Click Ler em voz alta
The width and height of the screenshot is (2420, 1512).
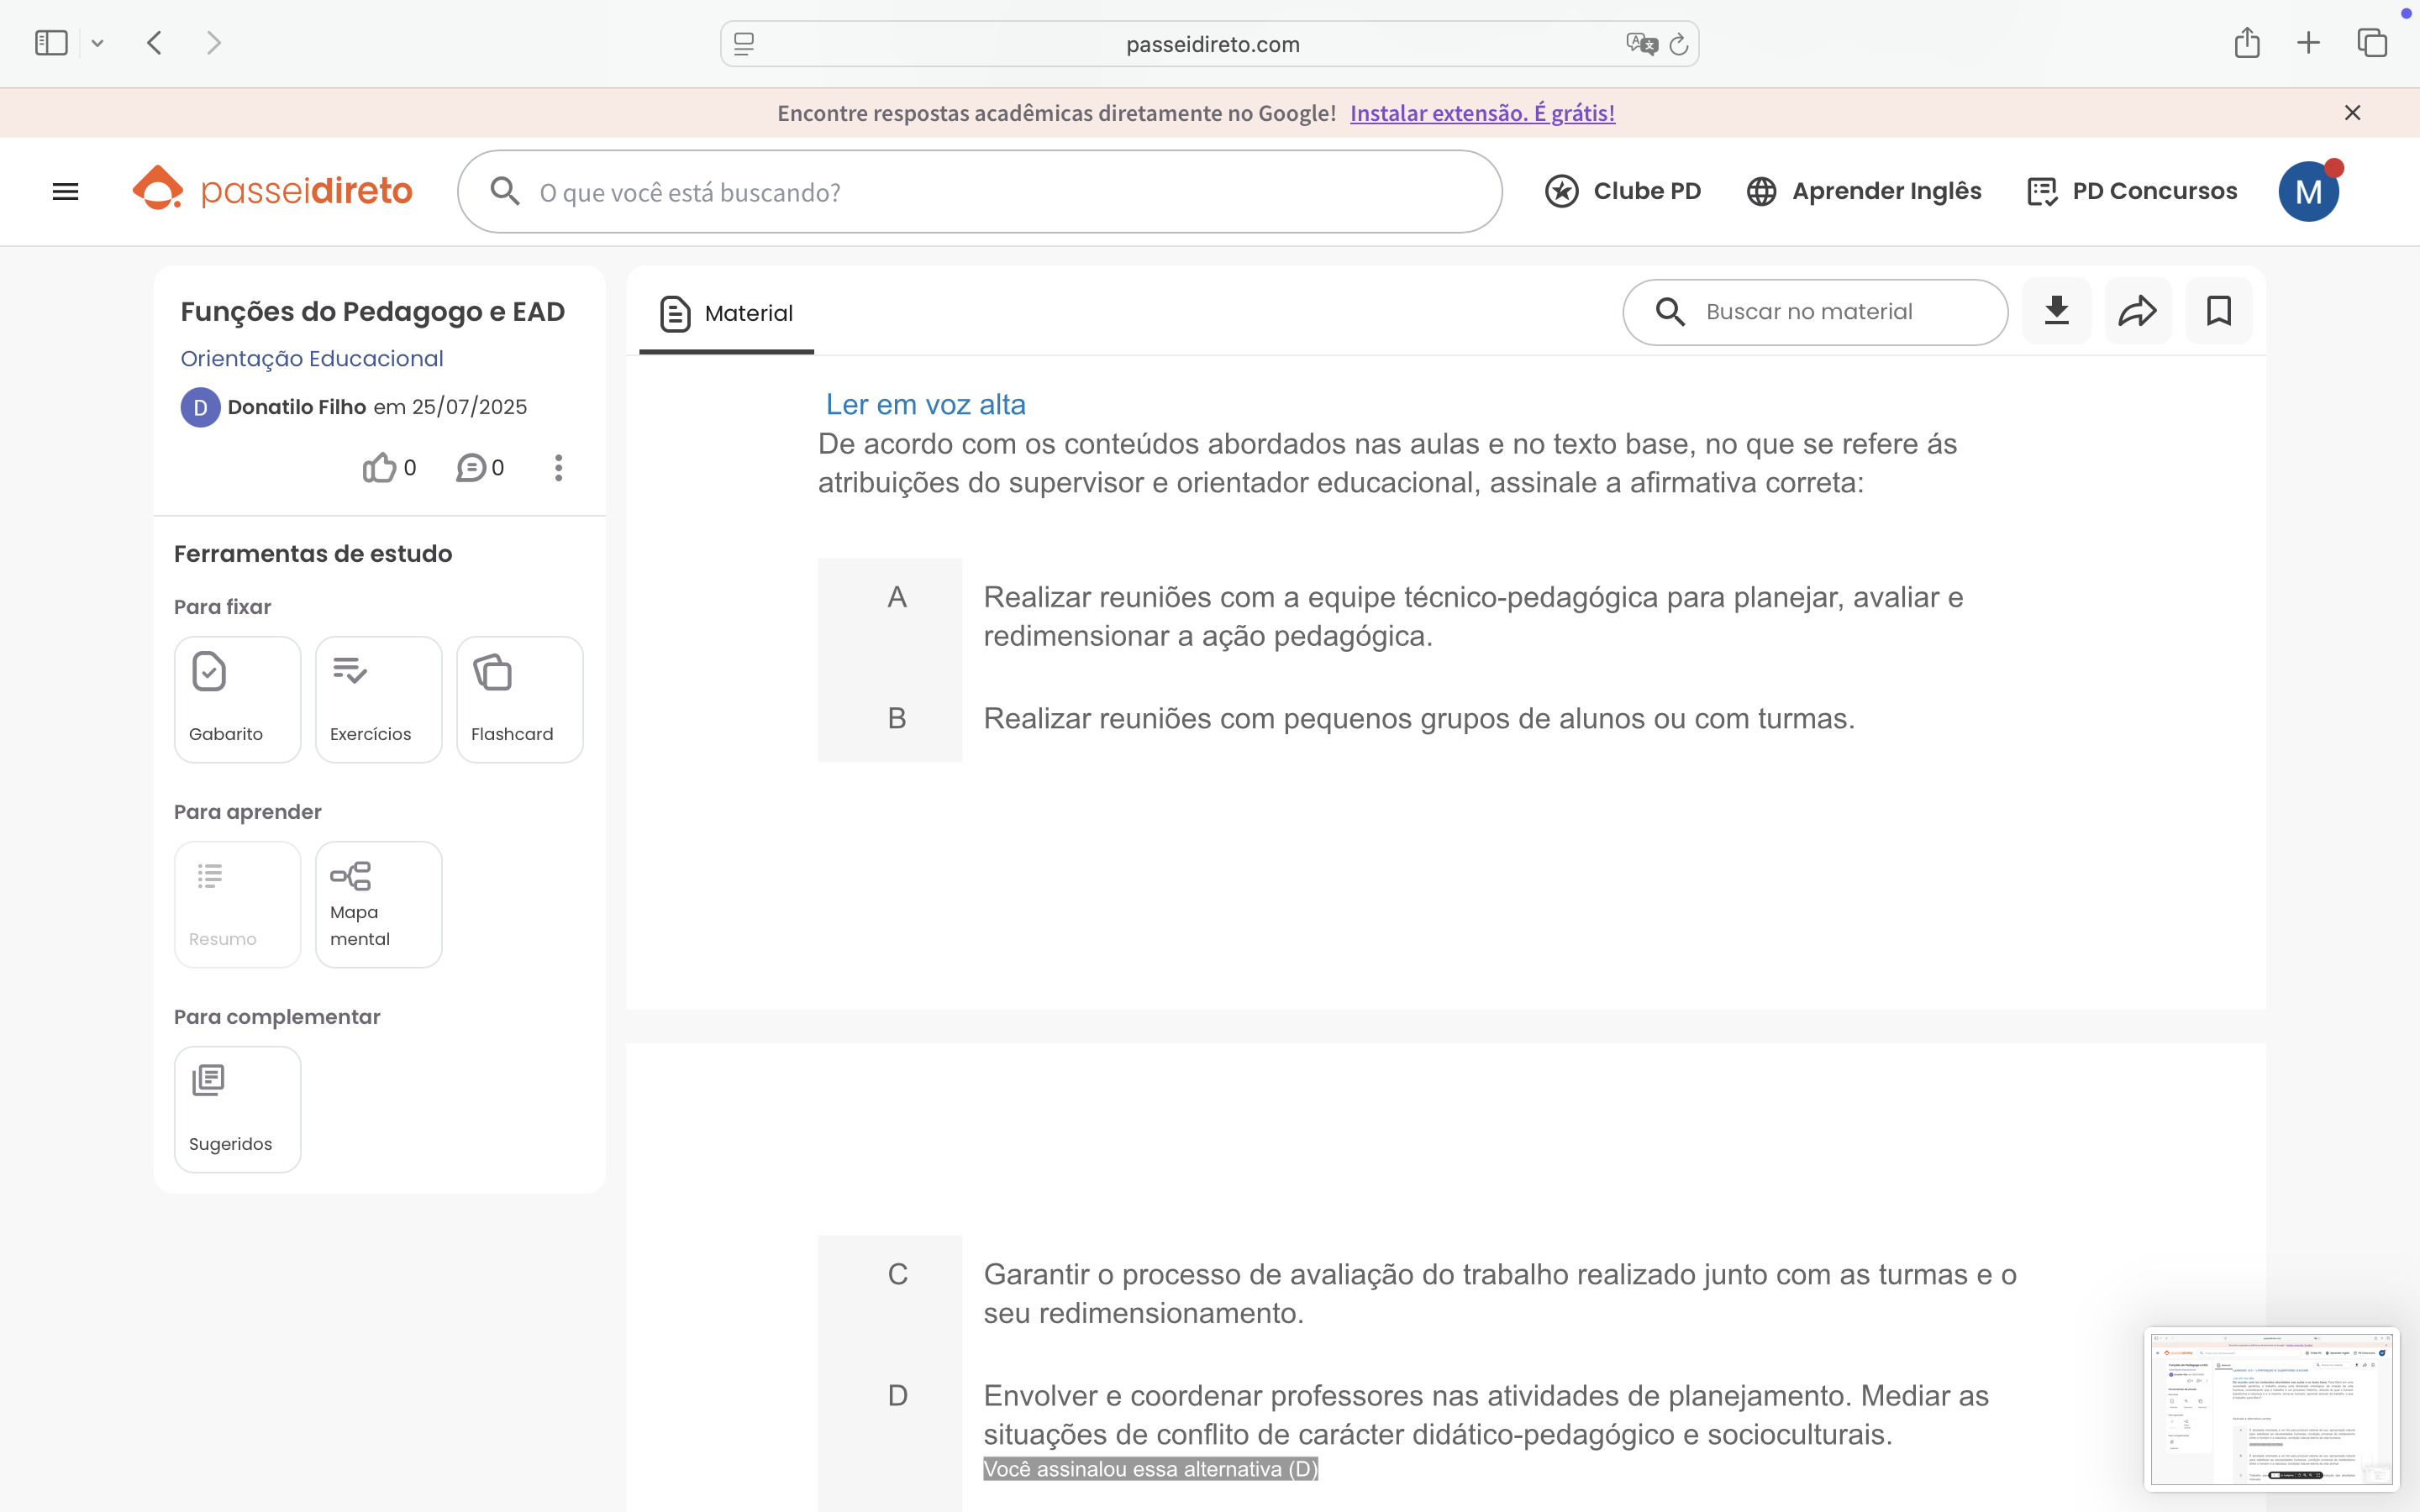point(925,404)
